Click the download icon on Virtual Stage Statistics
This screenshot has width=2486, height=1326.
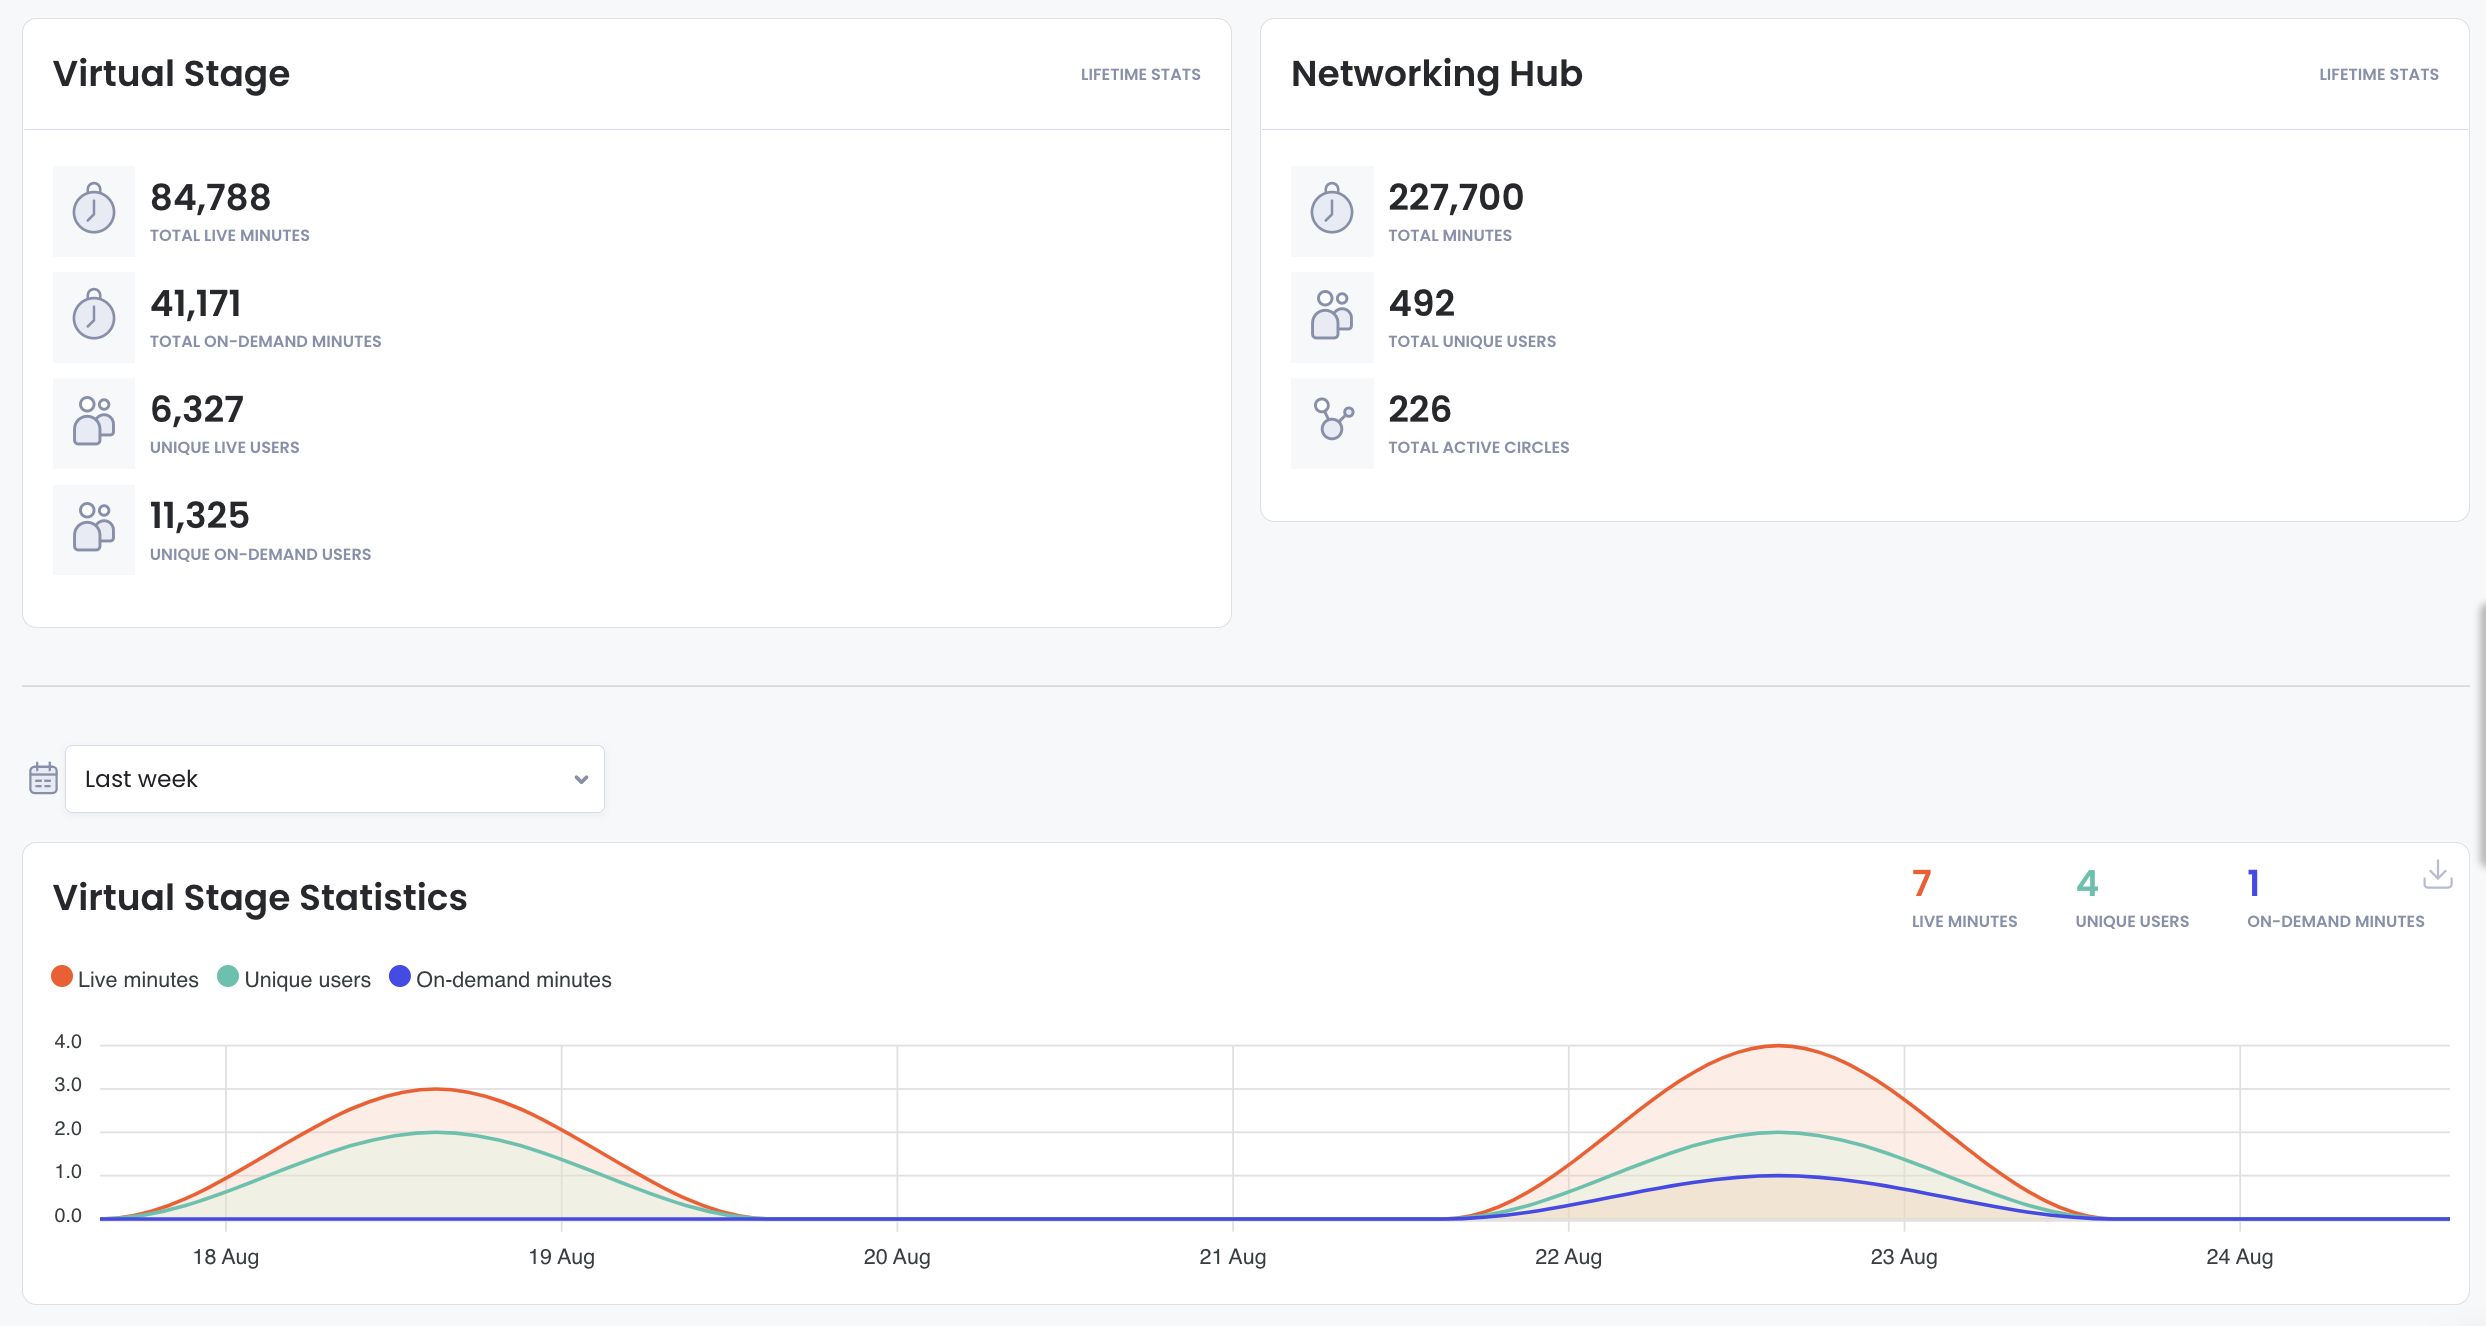(x=2437, y=874)
